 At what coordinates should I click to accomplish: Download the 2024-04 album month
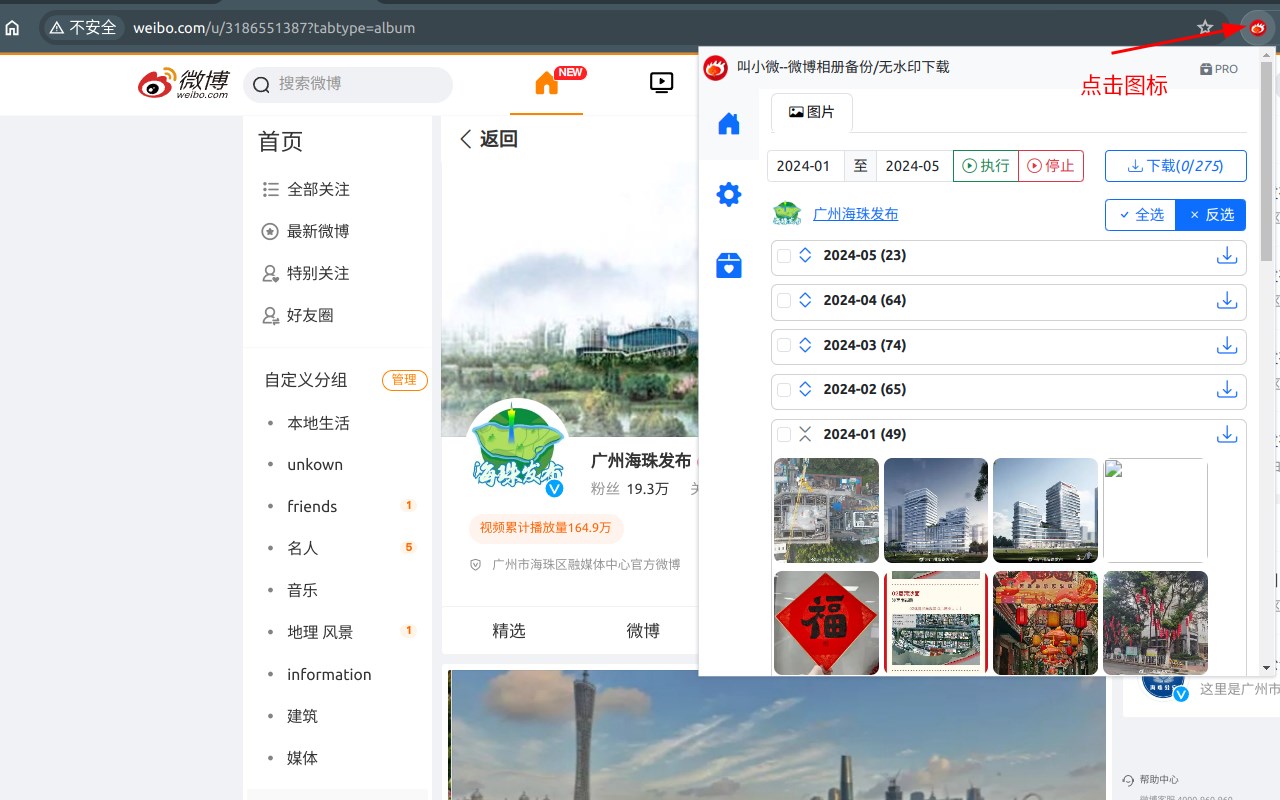tap(1227, 301)
